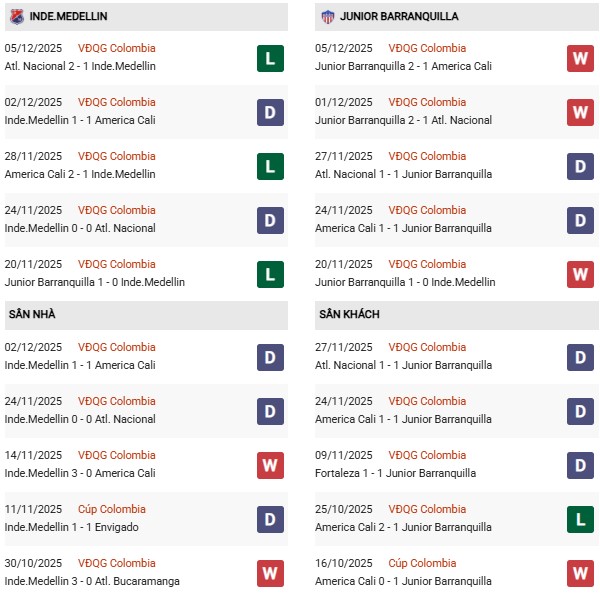Click D badge beside Inde.Medellin 1-1 Envigado

tap(270, 519)
